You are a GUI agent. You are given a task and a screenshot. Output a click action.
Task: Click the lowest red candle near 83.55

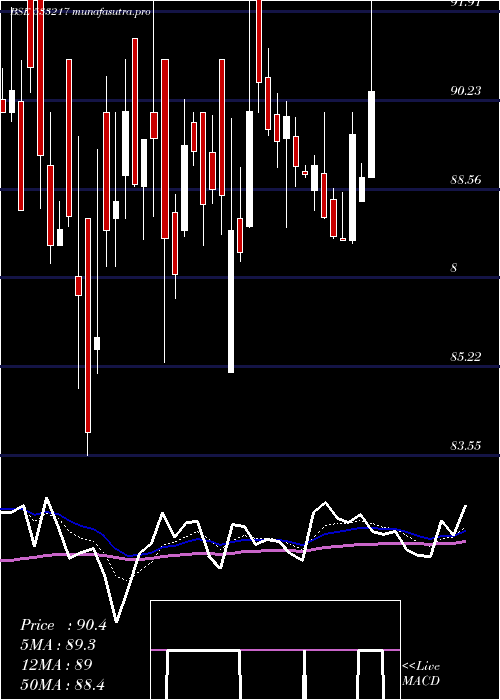tap(88, 325)
